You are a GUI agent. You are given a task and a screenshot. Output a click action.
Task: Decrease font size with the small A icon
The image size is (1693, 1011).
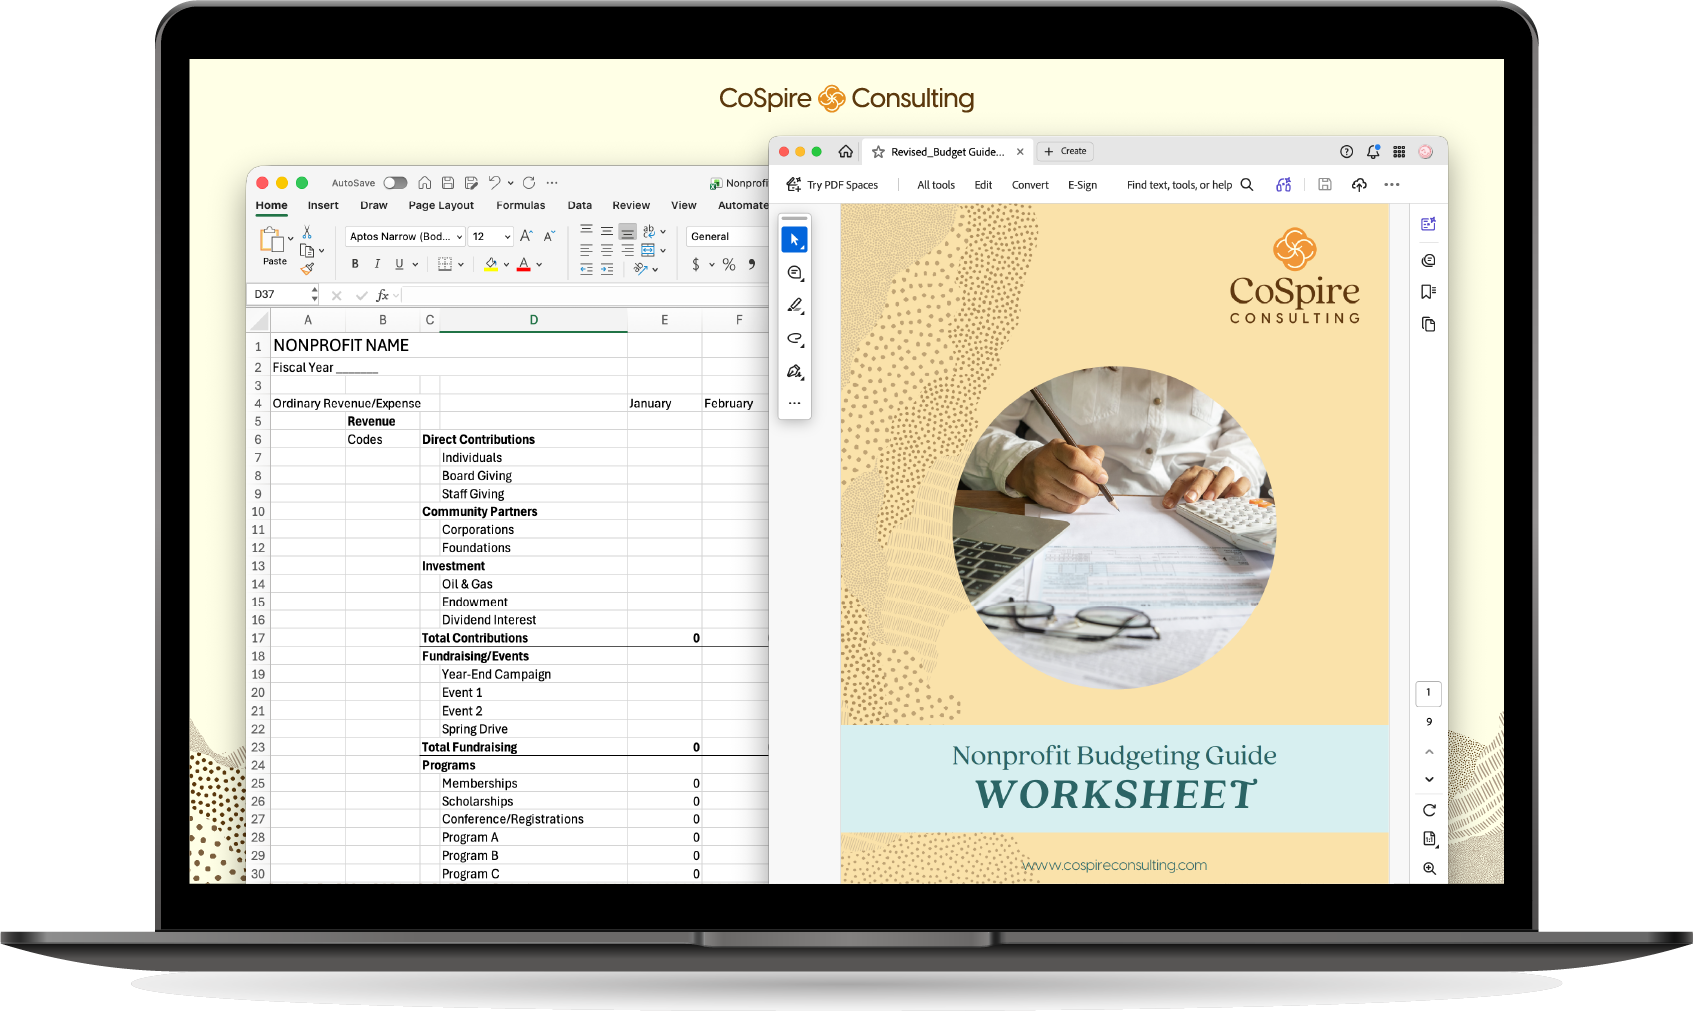(x=549, y=236)
